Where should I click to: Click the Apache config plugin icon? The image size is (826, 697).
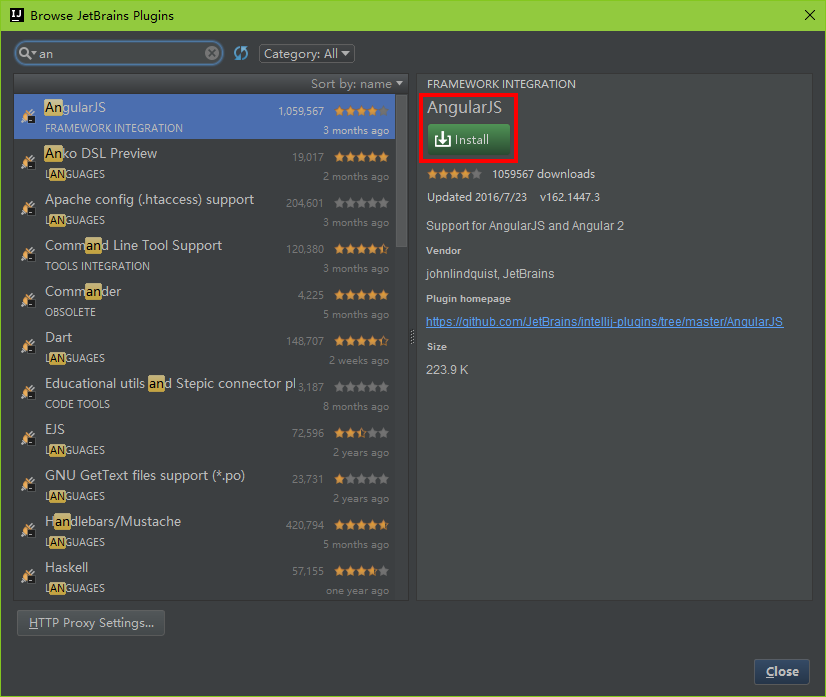(x=28, y=208)
